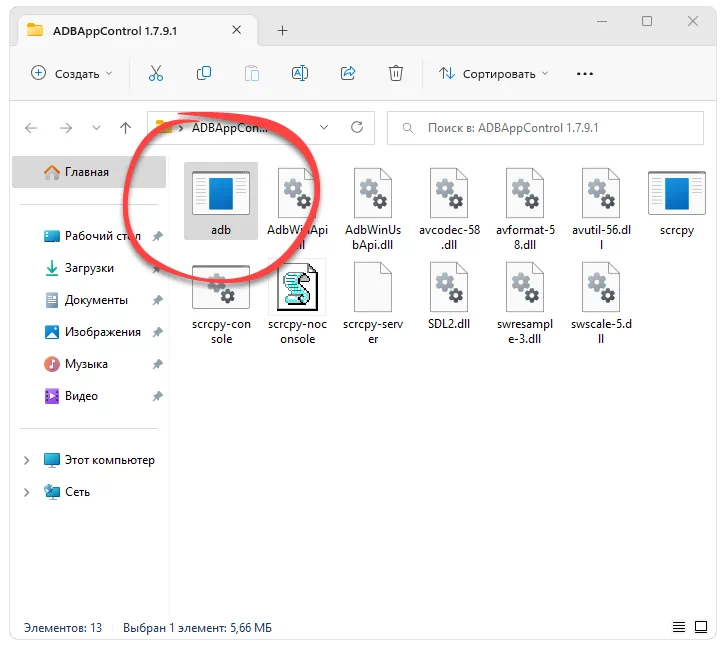Screen dimensions: 720x647
Task: Select the swscale-5.dll file
Action: click(x=601, y=304)
